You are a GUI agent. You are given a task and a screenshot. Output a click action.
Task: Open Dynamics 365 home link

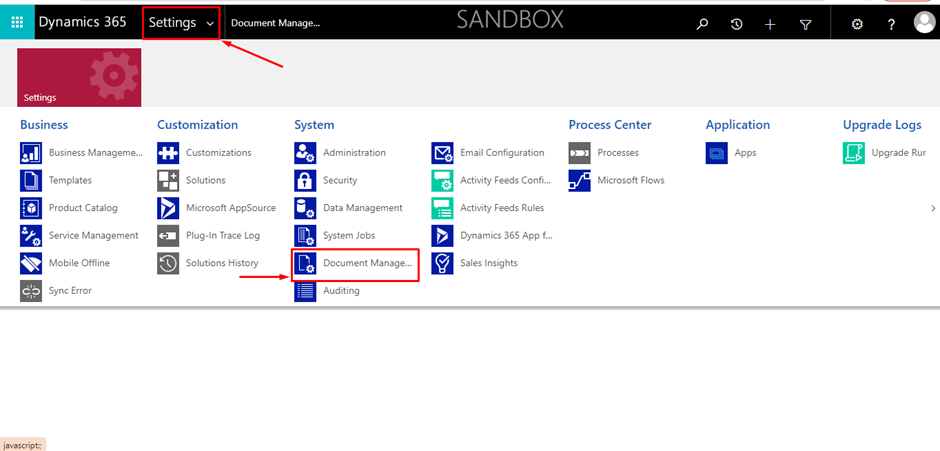[83, 22]
